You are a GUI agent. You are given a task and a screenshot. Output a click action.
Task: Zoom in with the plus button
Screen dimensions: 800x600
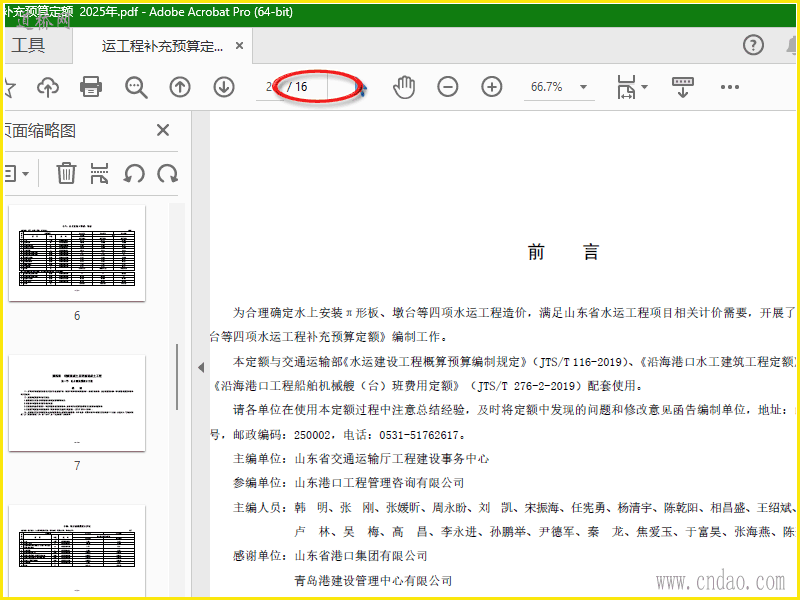coord(491,87)
